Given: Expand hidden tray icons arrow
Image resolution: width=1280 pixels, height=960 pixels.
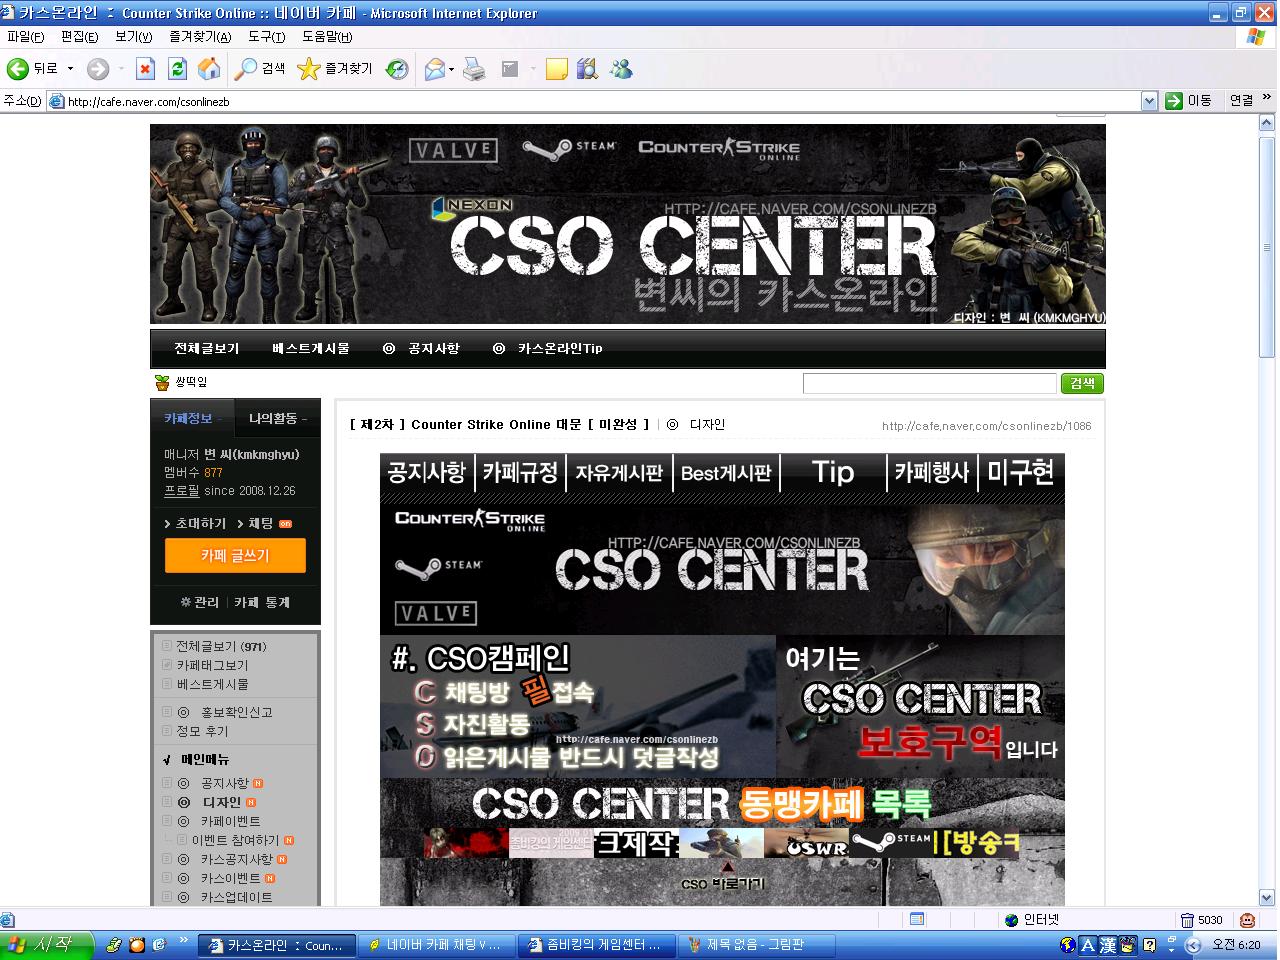Looking at the screenshot, I should point(1191,945).
